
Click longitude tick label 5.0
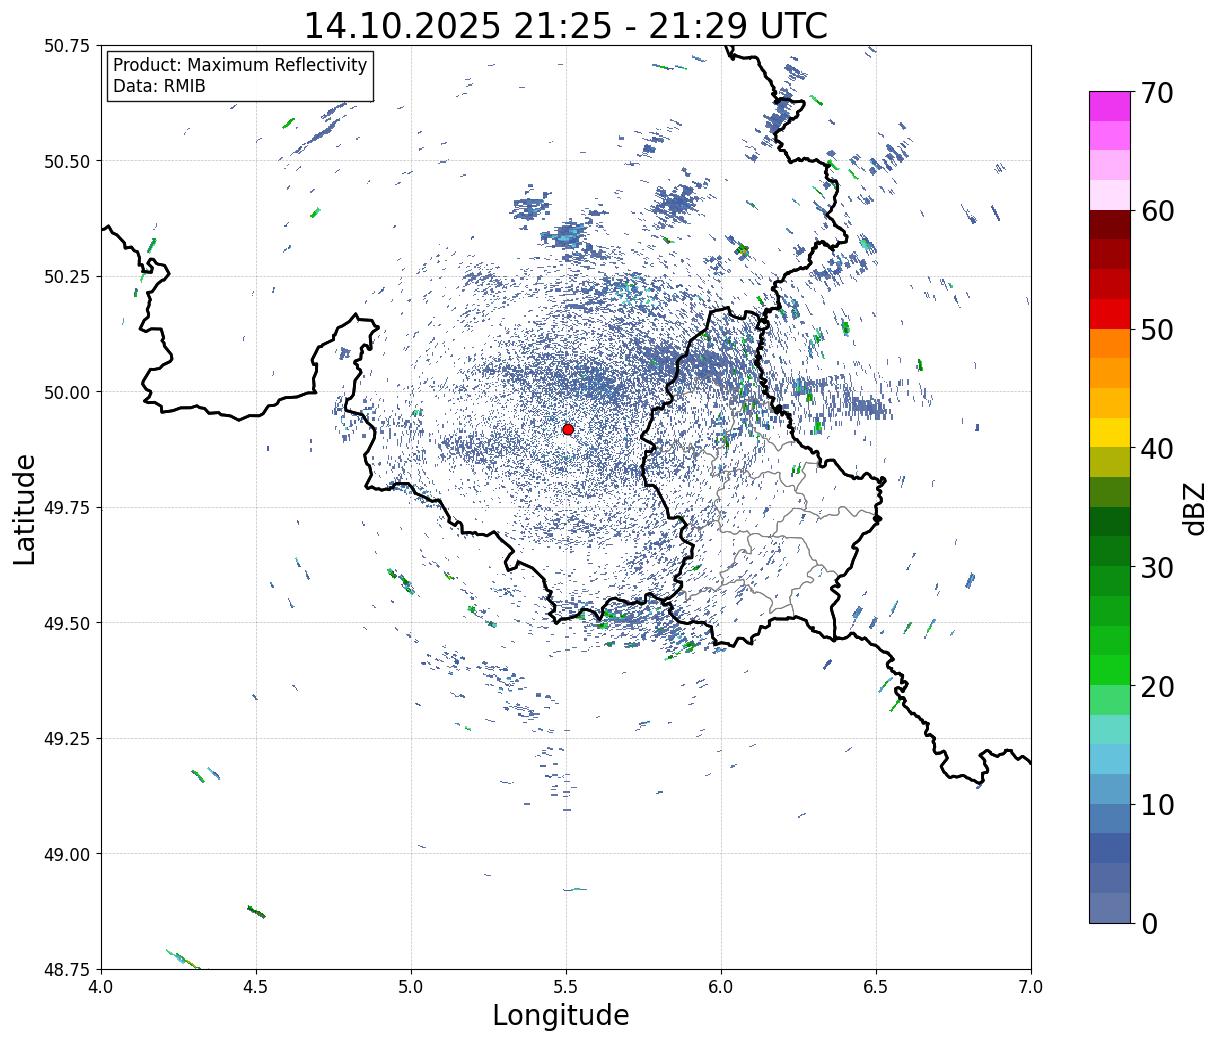click(x=411, y=987)
